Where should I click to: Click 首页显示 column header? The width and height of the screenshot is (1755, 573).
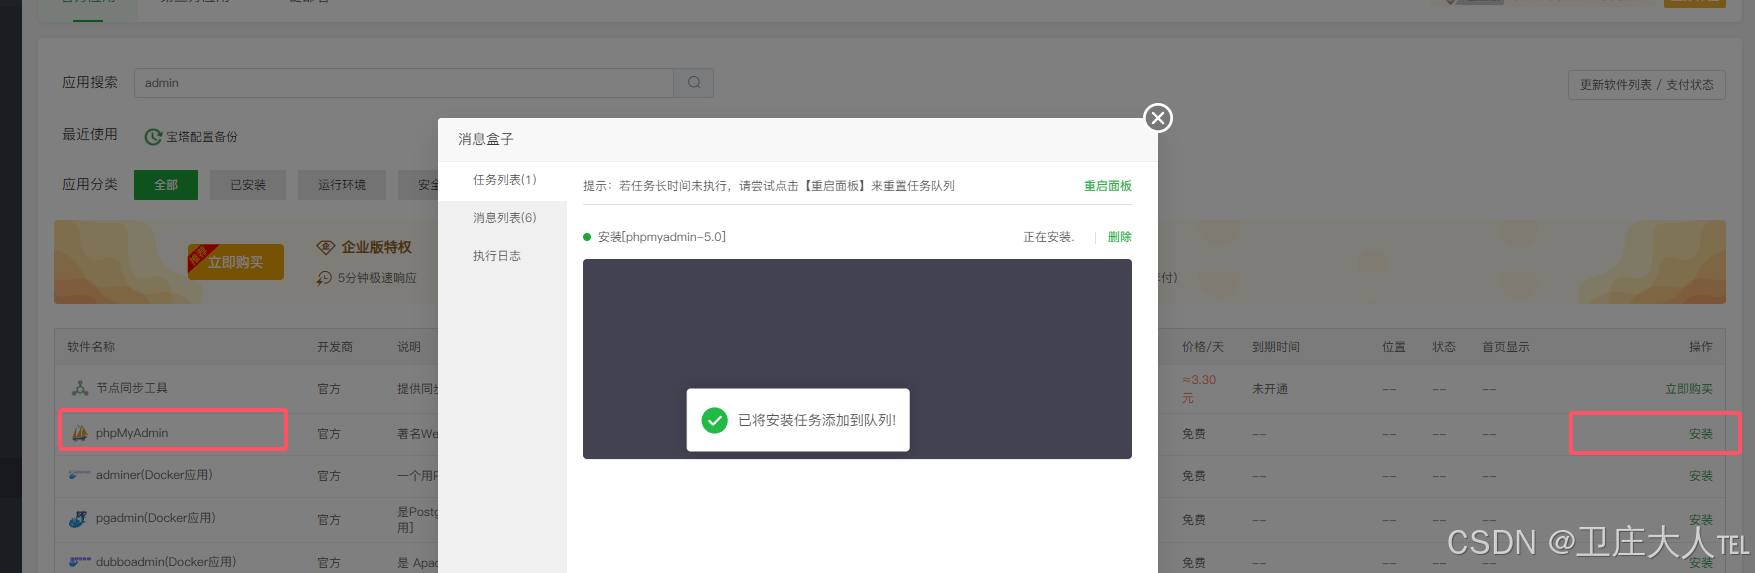[1506, 347]
